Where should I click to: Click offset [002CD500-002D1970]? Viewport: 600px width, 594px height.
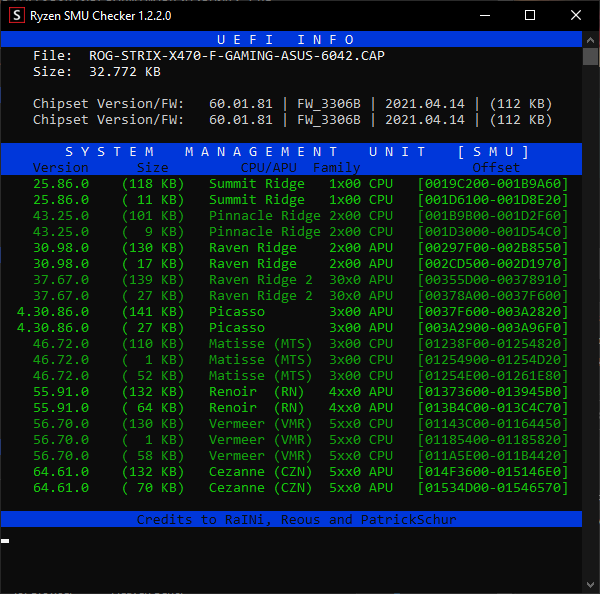point(493,264)
